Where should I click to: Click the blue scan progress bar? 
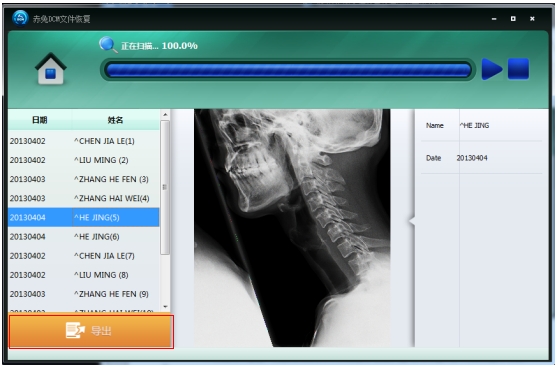[288, 70]
